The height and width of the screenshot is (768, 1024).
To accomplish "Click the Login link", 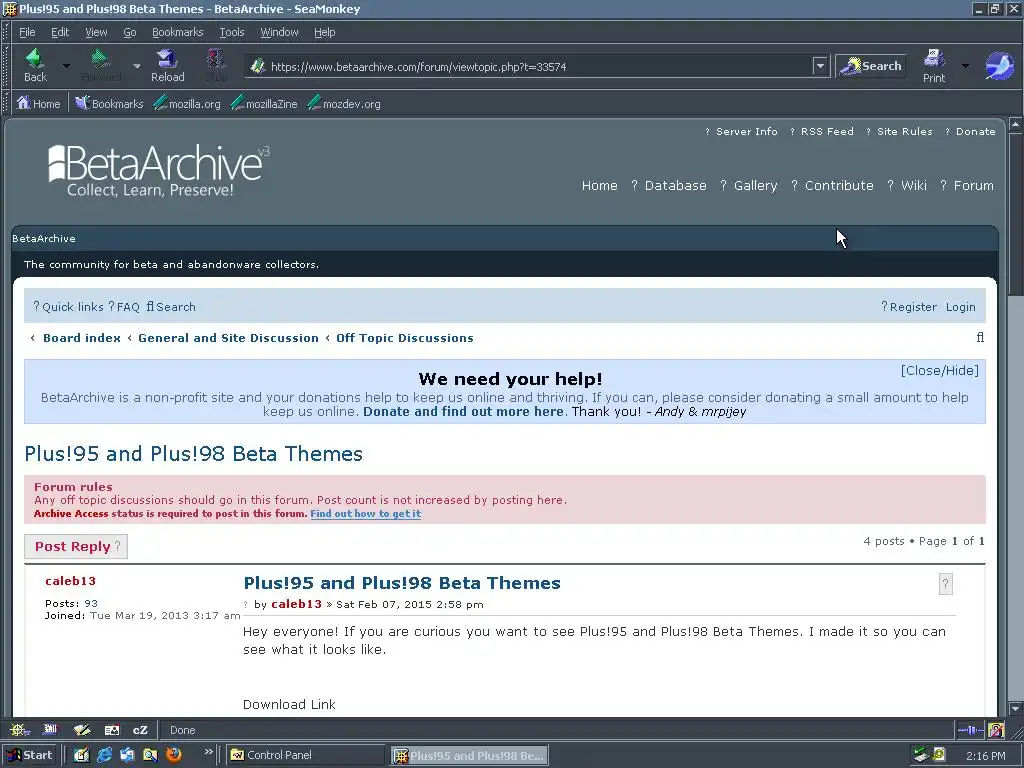I will tap(961, 307).
